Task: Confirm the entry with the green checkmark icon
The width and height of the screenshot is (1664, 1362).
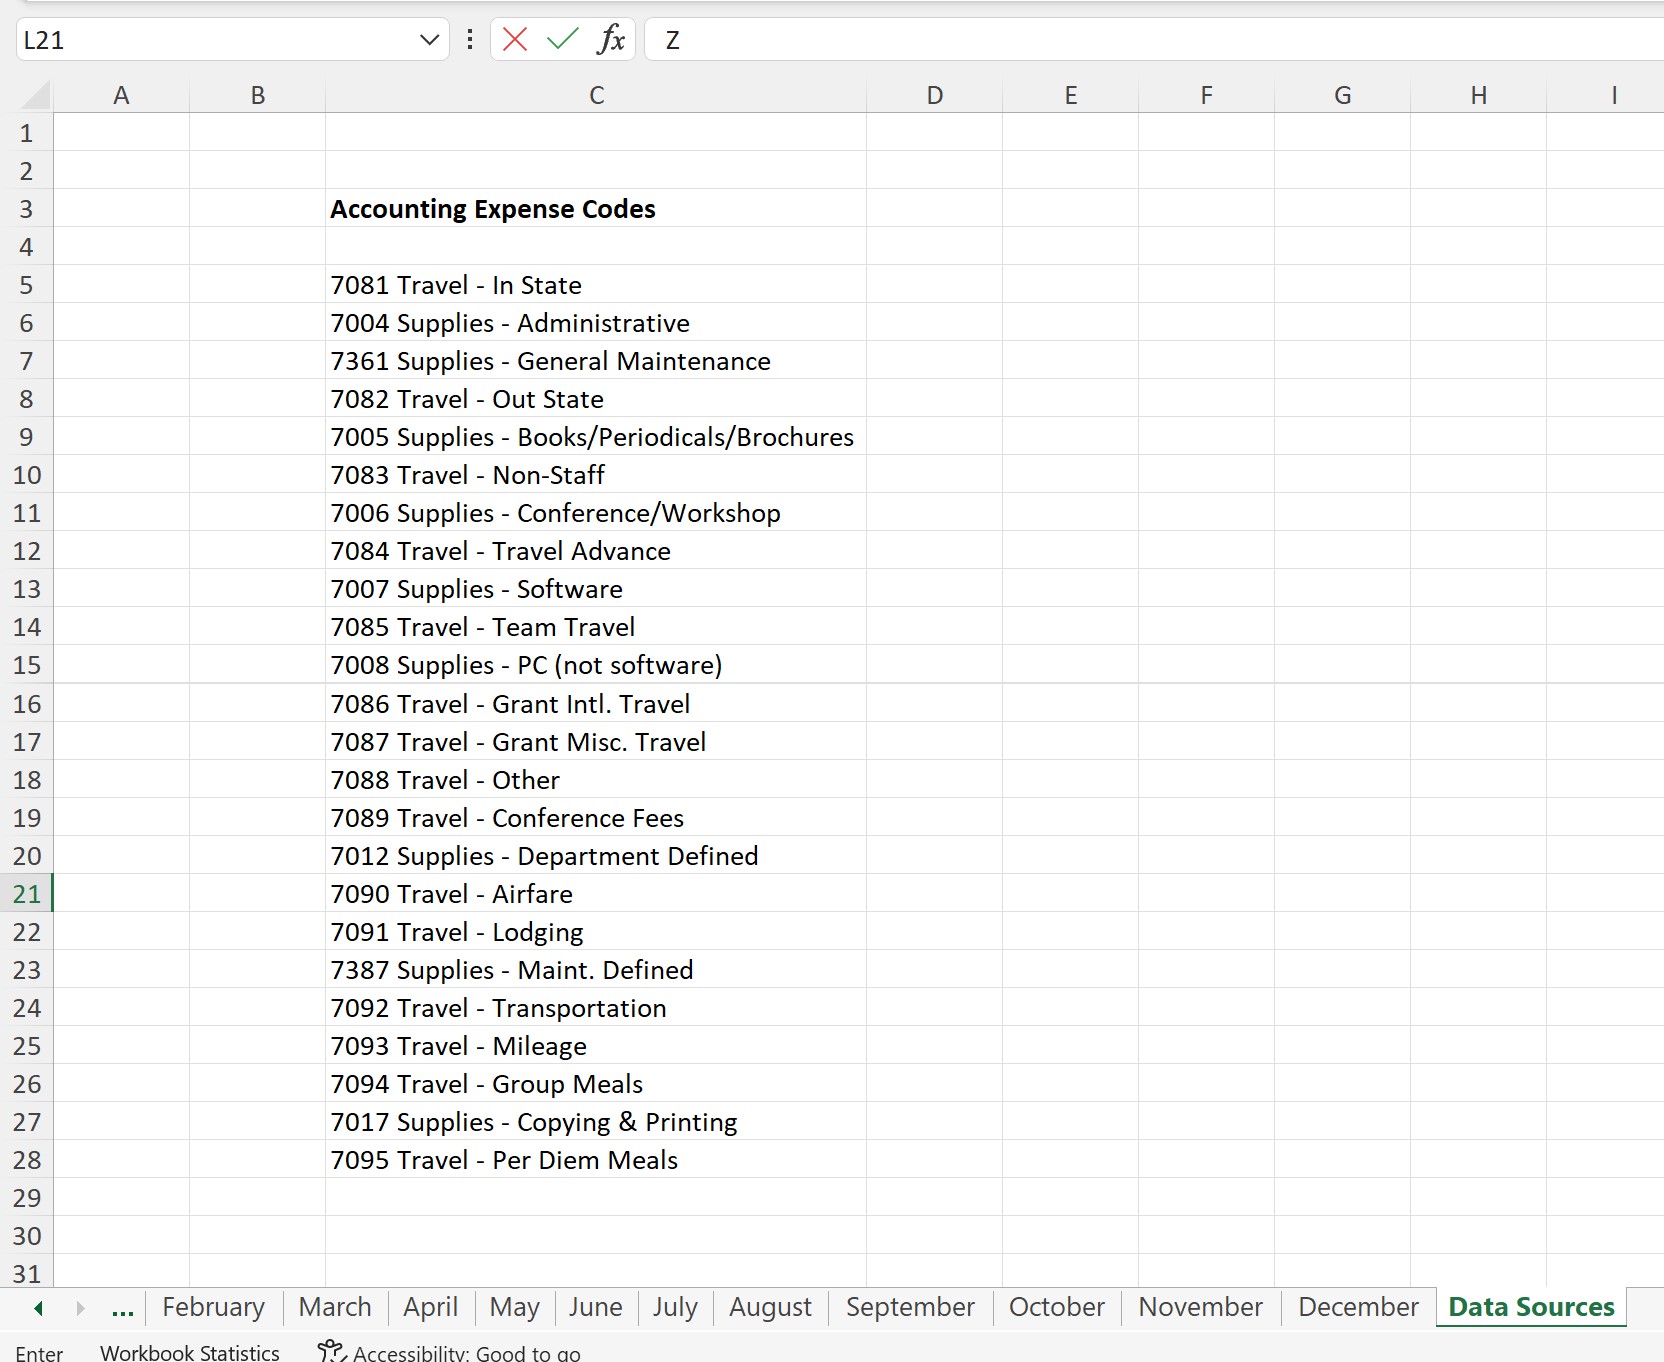Action: 562,40
